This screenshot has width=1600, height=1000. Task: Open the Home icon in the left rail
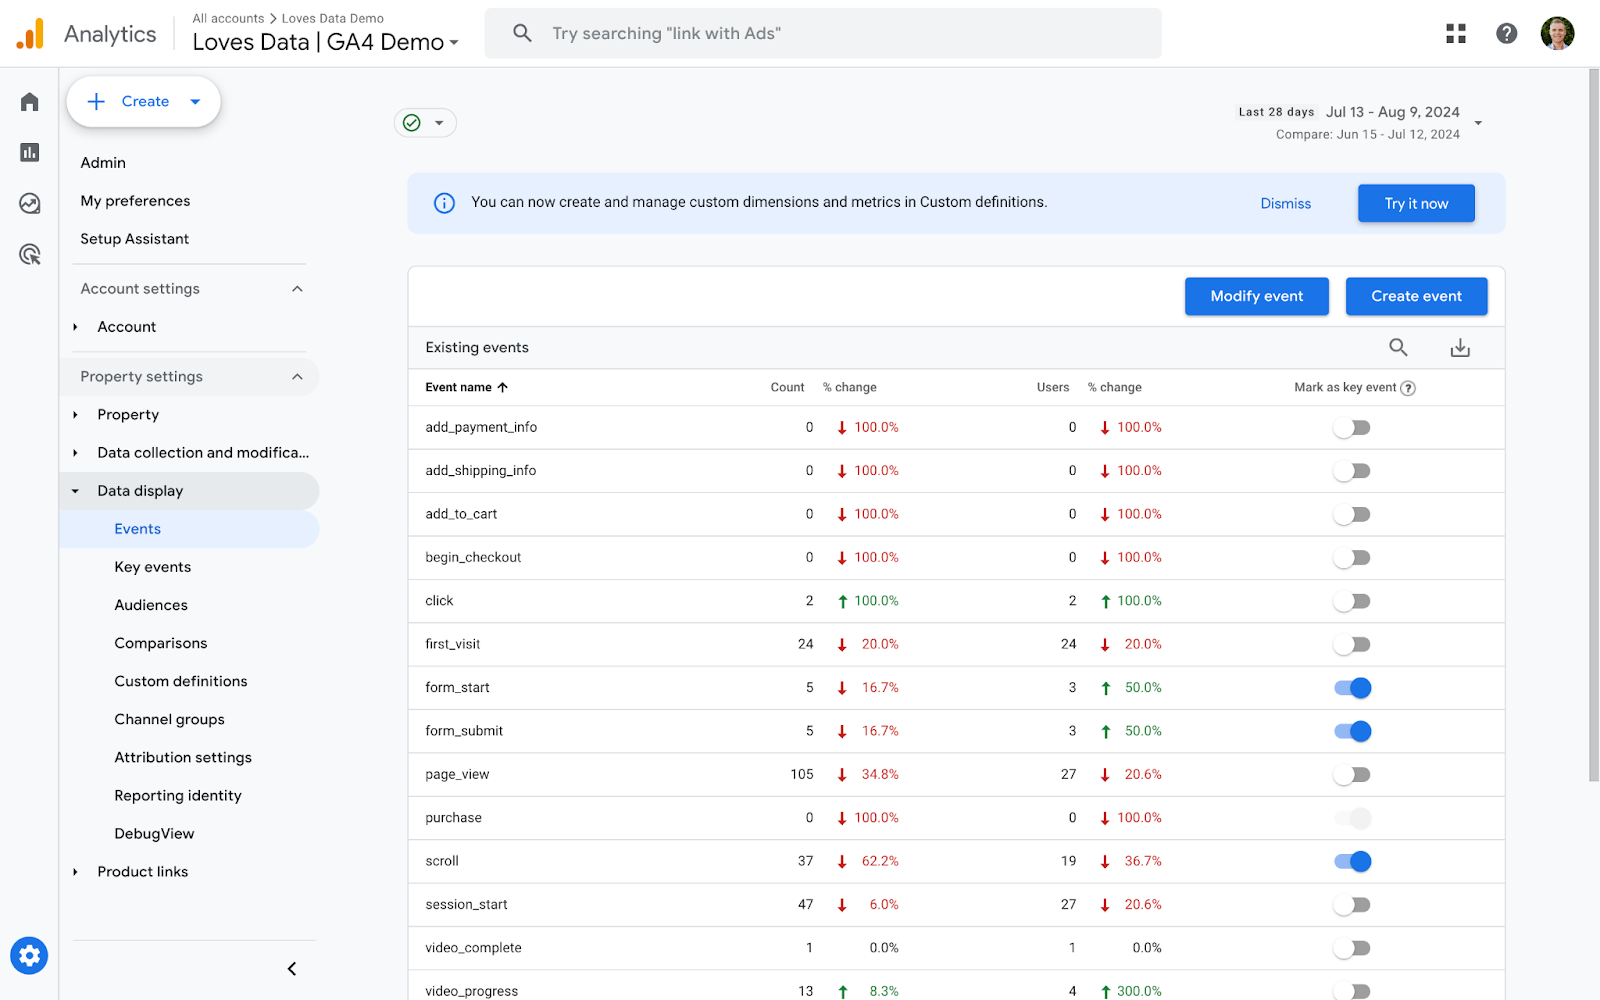tap(28, 101)
